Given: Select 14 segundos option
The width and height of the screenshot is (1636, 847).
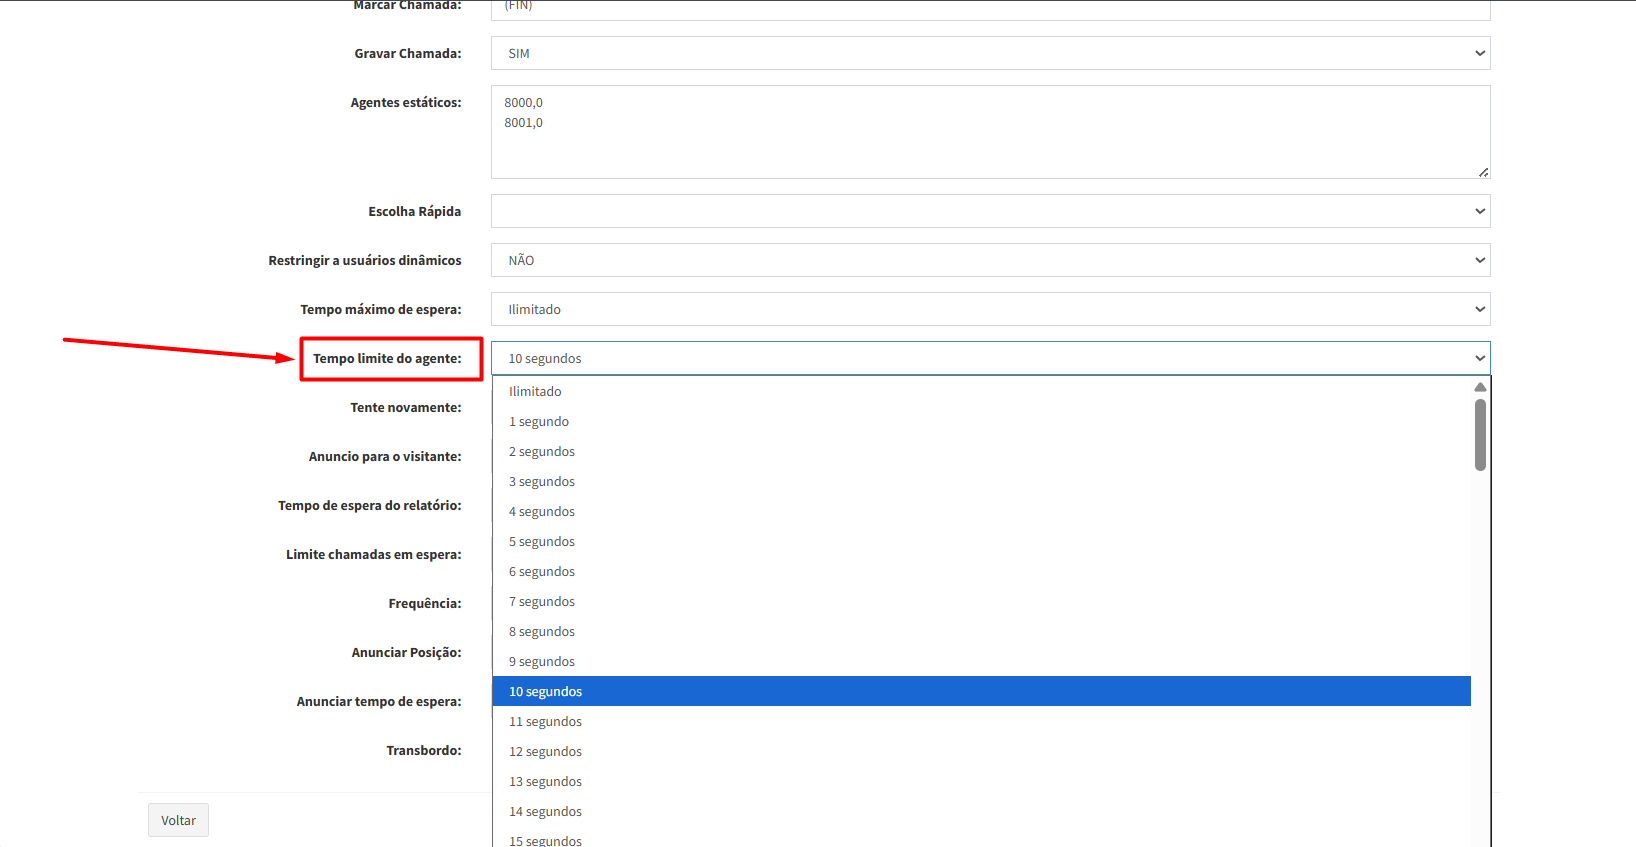Looking at the screenshot, I should (545, 812).
